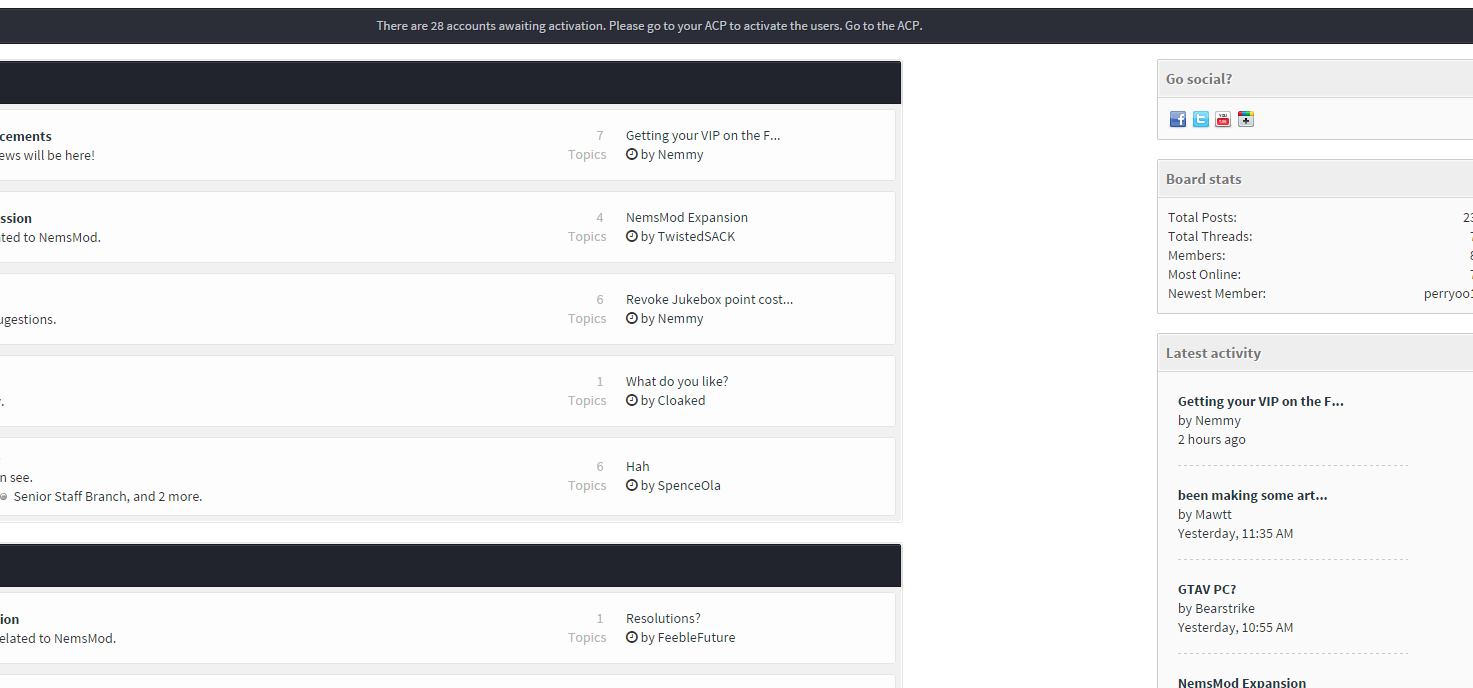Viewport: 1473px width, 688px height.
Task: Open the Facebook social icon
Action: click(1178, 119)
